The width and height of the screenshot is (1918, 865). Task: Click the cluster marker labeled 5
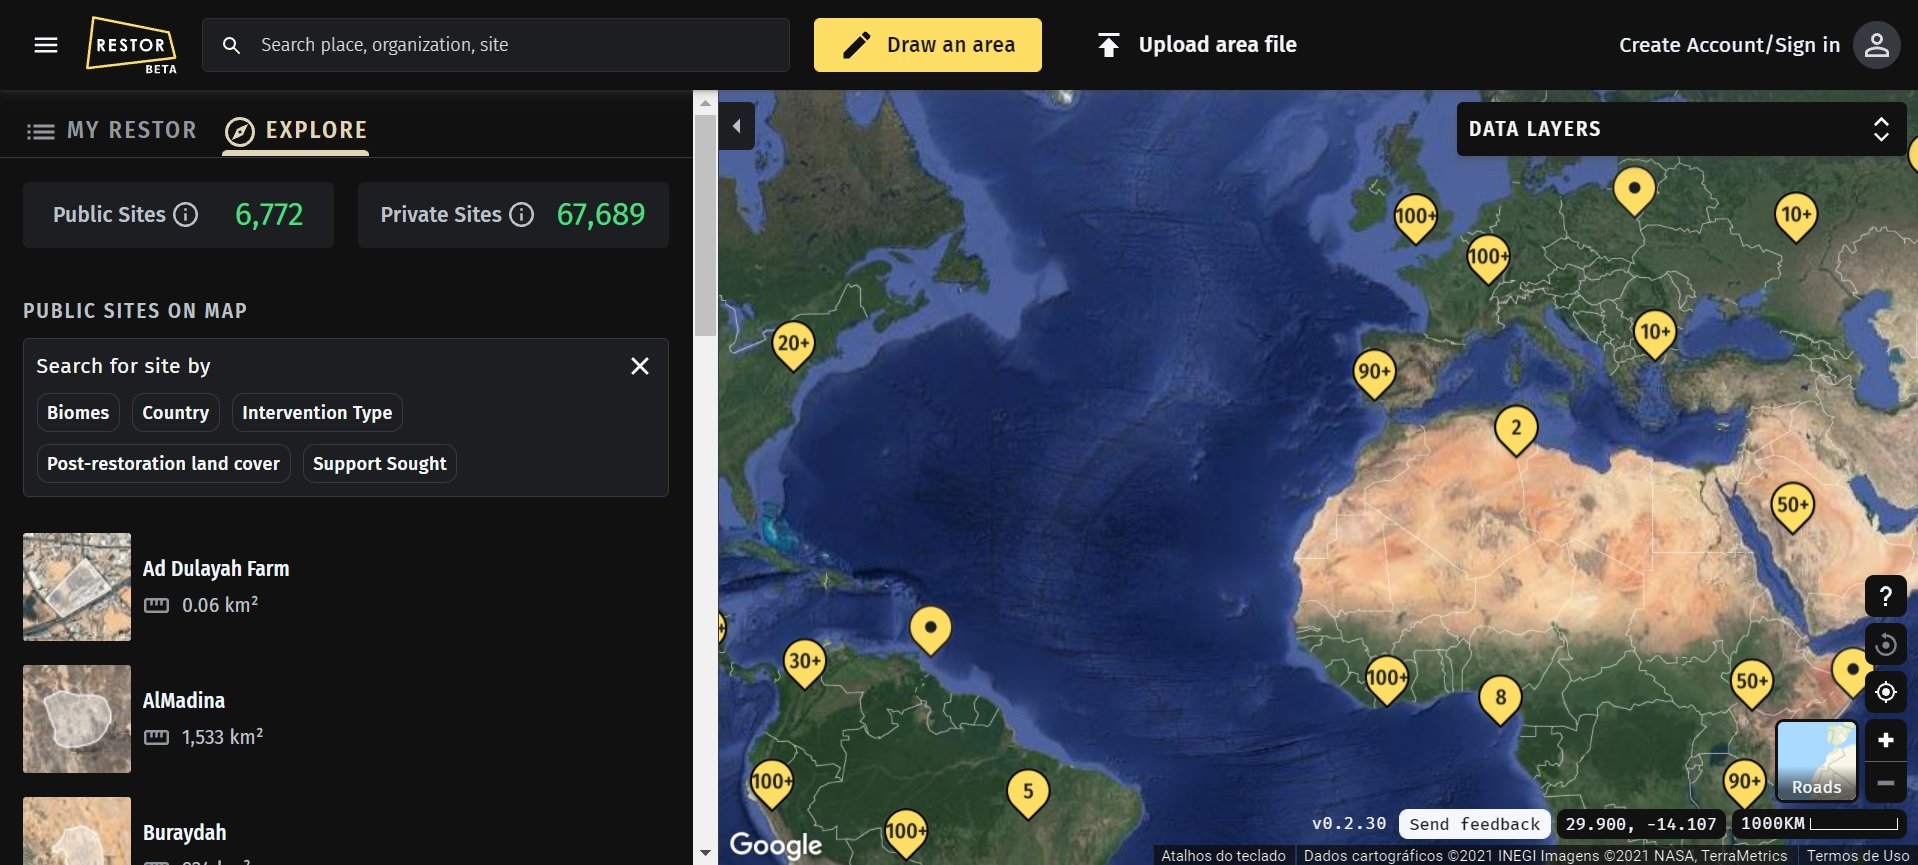(1028, 794)
